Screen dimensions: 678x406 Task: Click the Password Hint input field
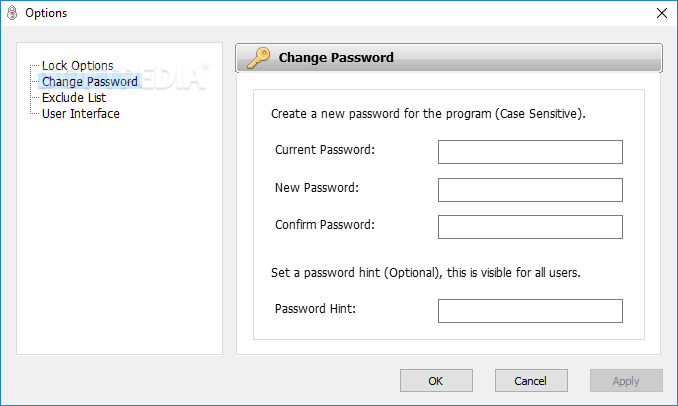tap(530, 310)
